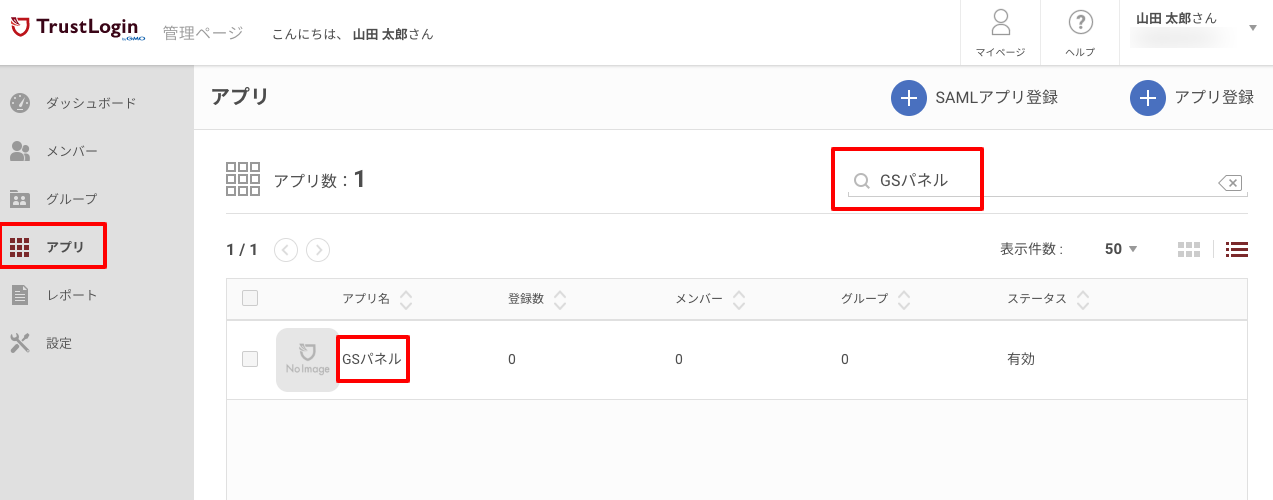Sort by アプリ名 column arrows
Viewport: 1273px width, 500px height.
pyautogui.click(x=406, y=299)
